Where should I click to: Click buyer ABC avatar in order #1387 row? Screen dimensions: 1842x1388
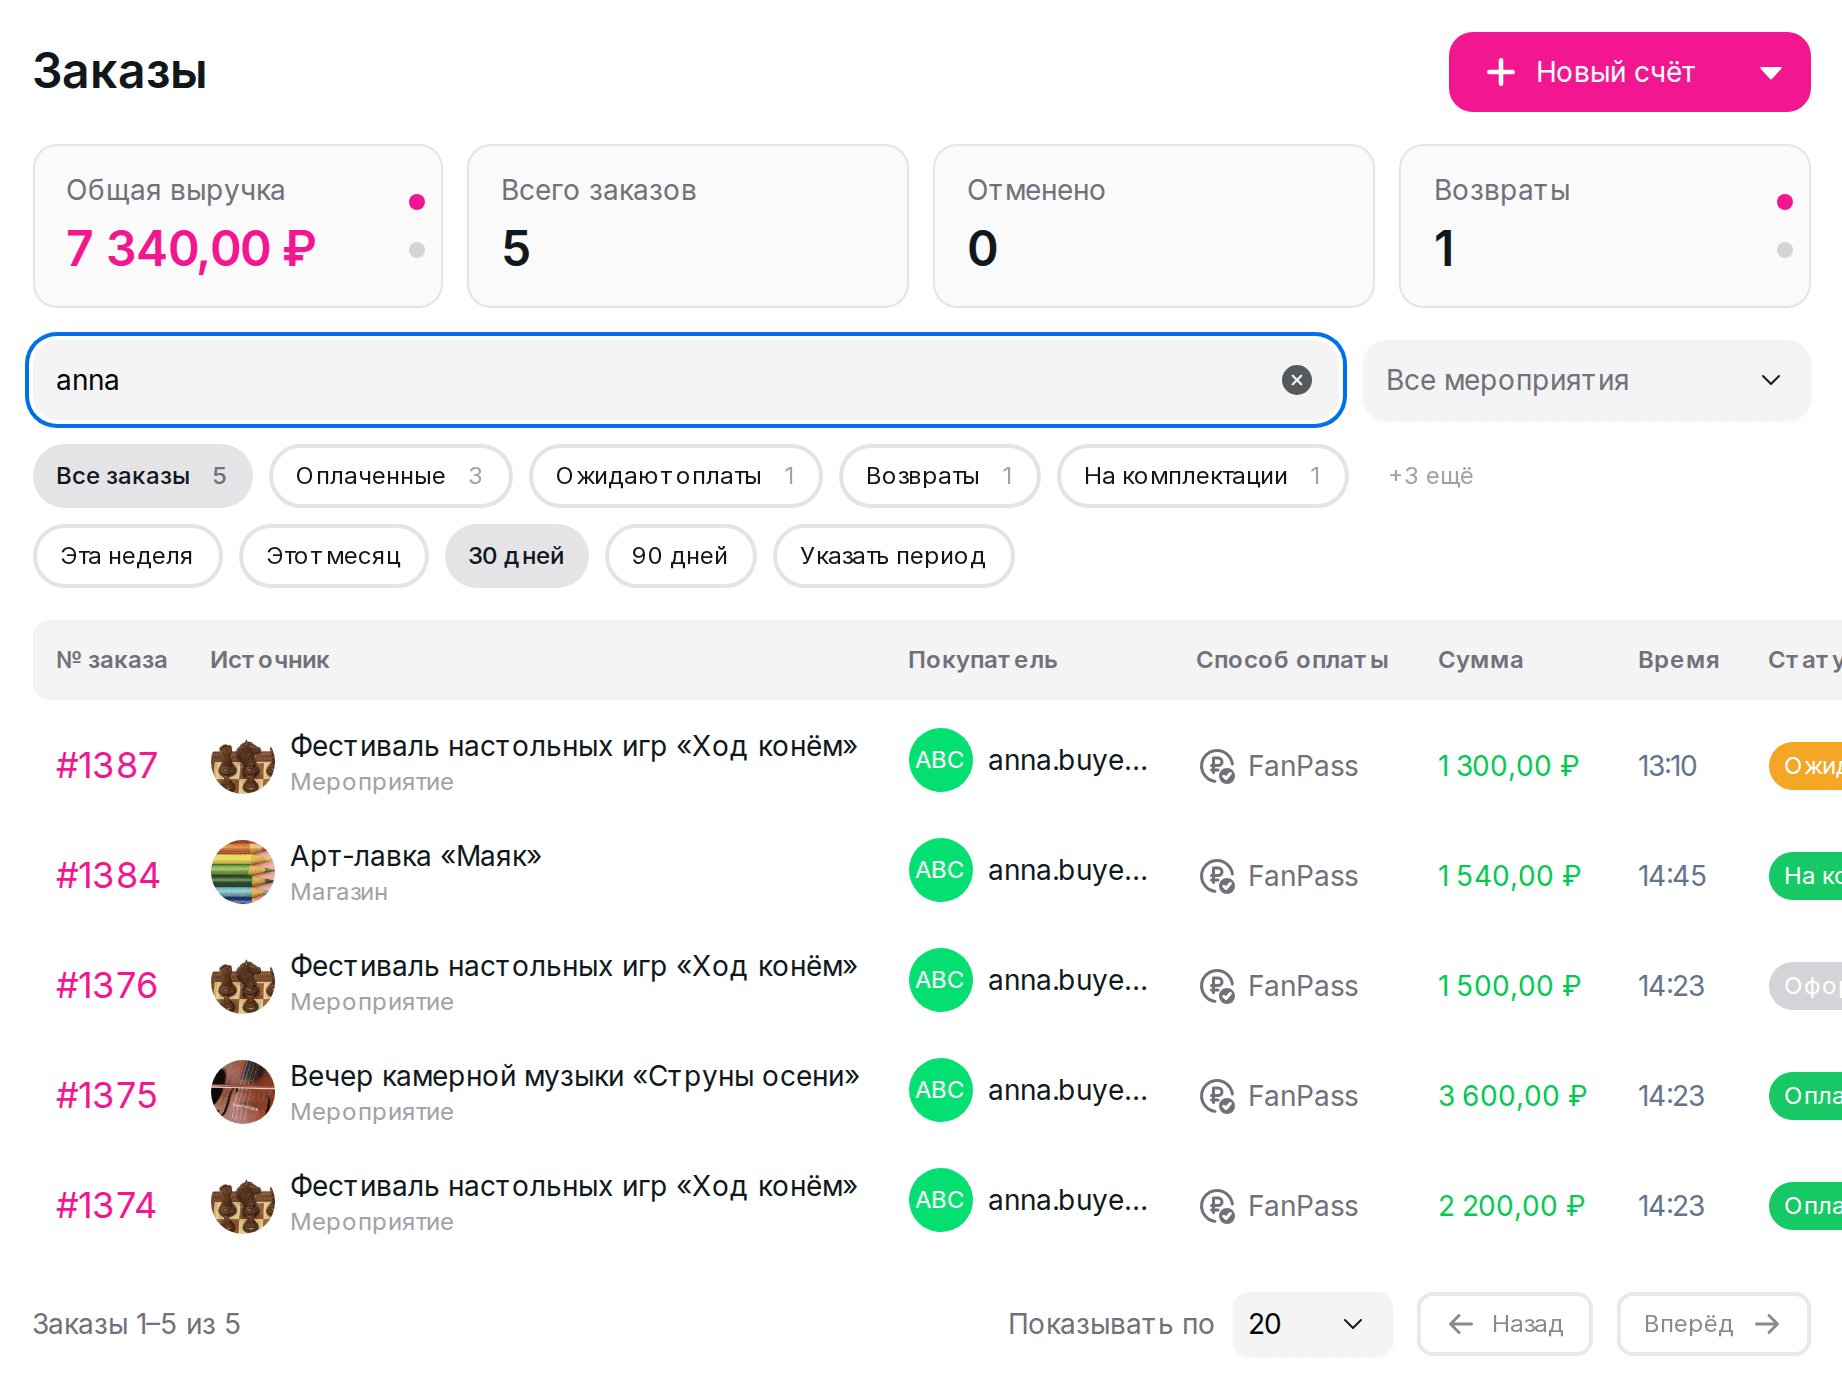click(x=940, y=760)
